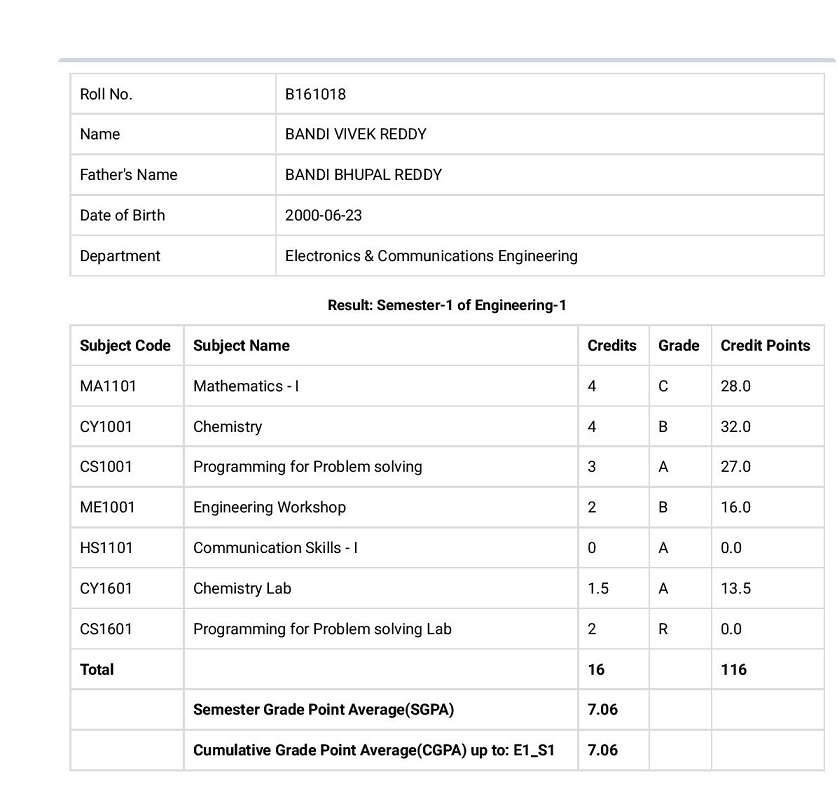The height and width of the screenshot is (789, 838).
Task: Click credit points 16.0
Action: [735, 507]
